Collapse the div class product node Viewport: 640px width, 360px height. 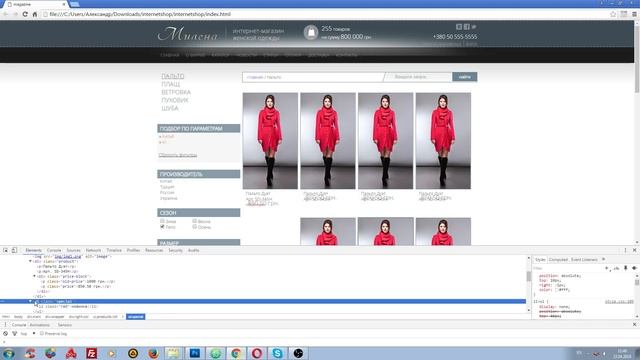point(30,261)
